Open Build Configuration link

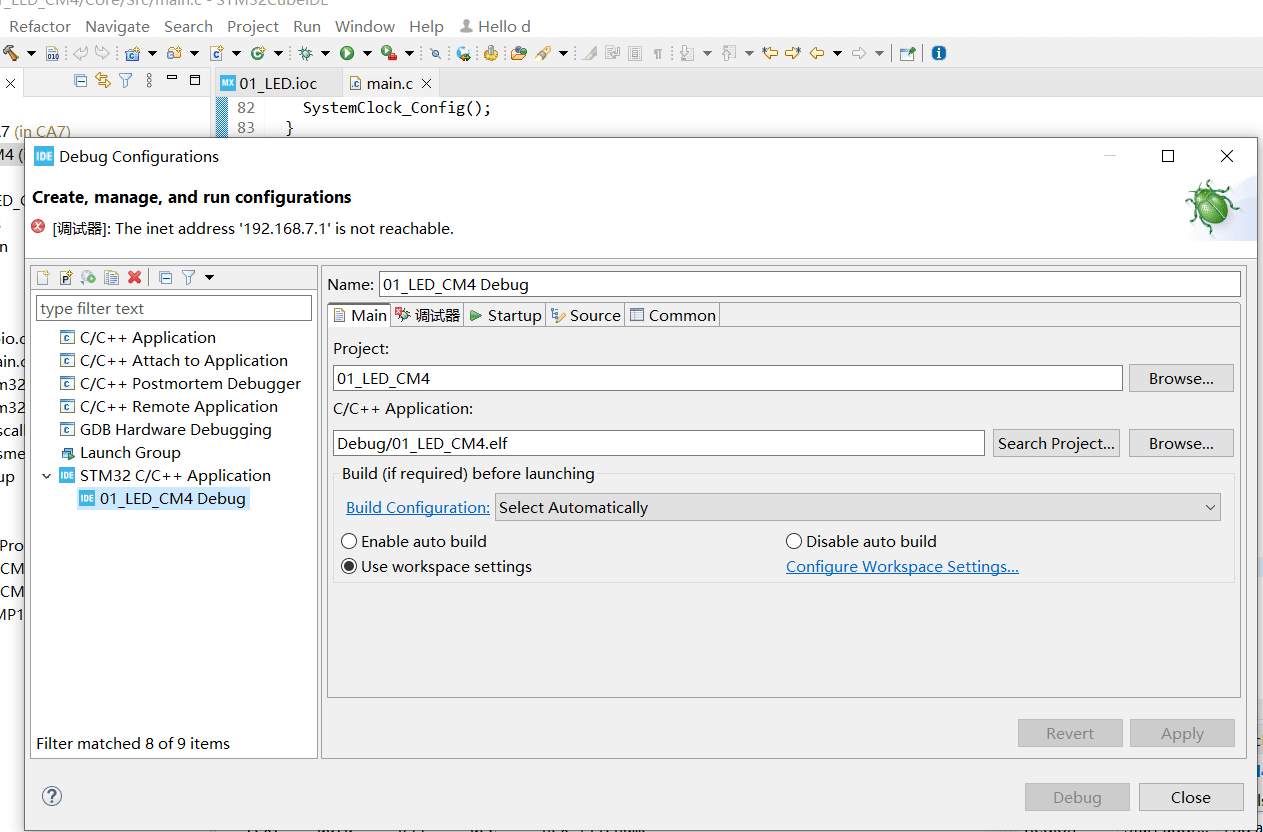(418, 507)
